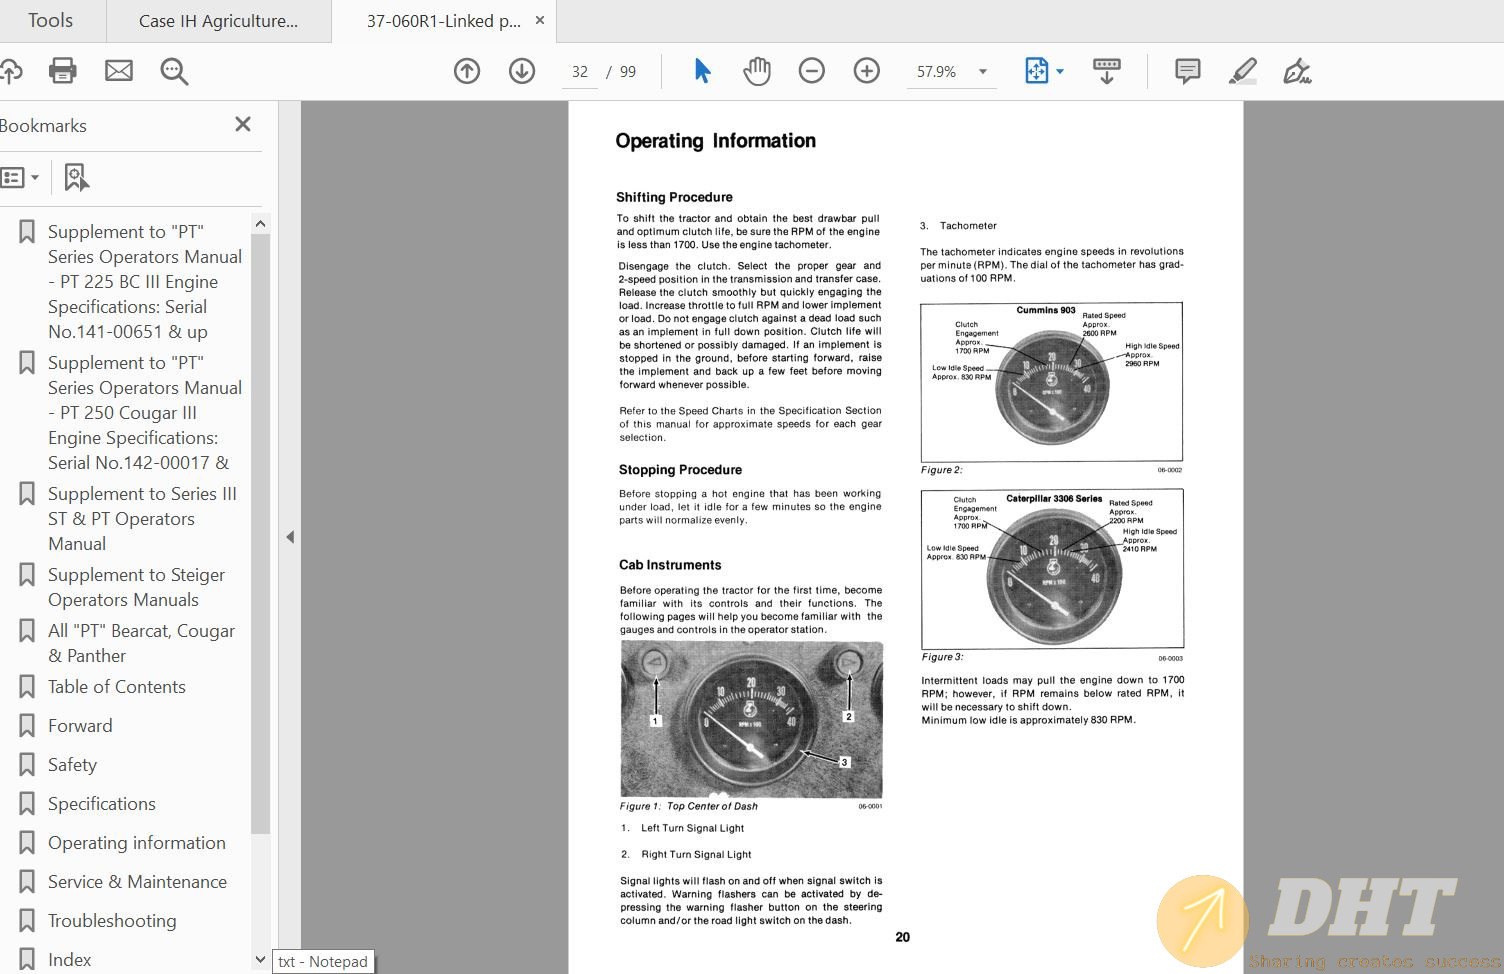This screenshot has height=974, width=1504.
Task: Select the arrow selection tool
Action: pos(702,71)
